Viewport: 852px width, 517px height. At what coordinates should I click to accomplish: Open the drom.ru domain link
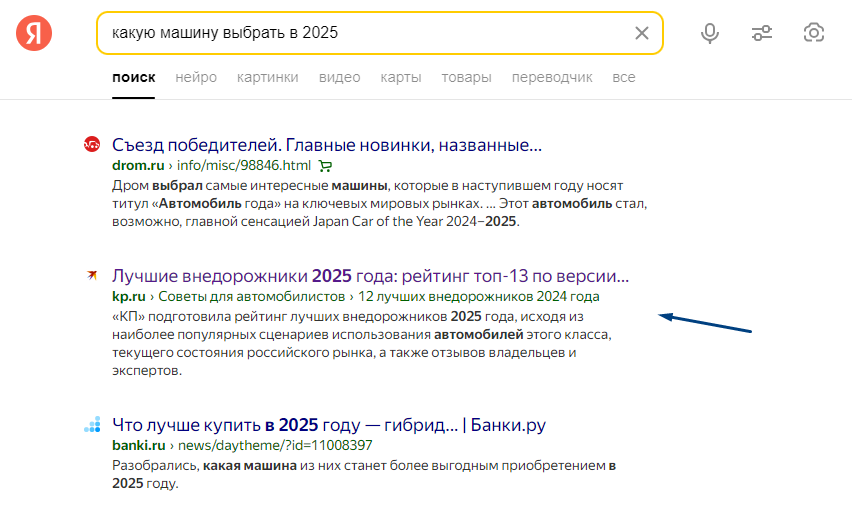pos(138,165)
